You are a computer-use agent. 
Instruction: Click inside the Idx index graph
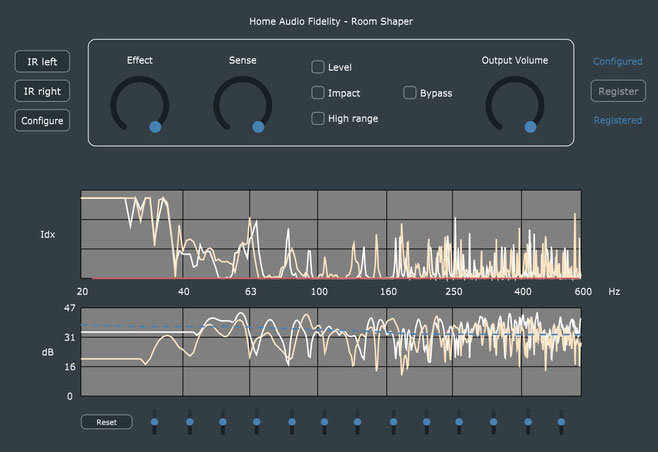pyautogui.click(x=331, y=234)
